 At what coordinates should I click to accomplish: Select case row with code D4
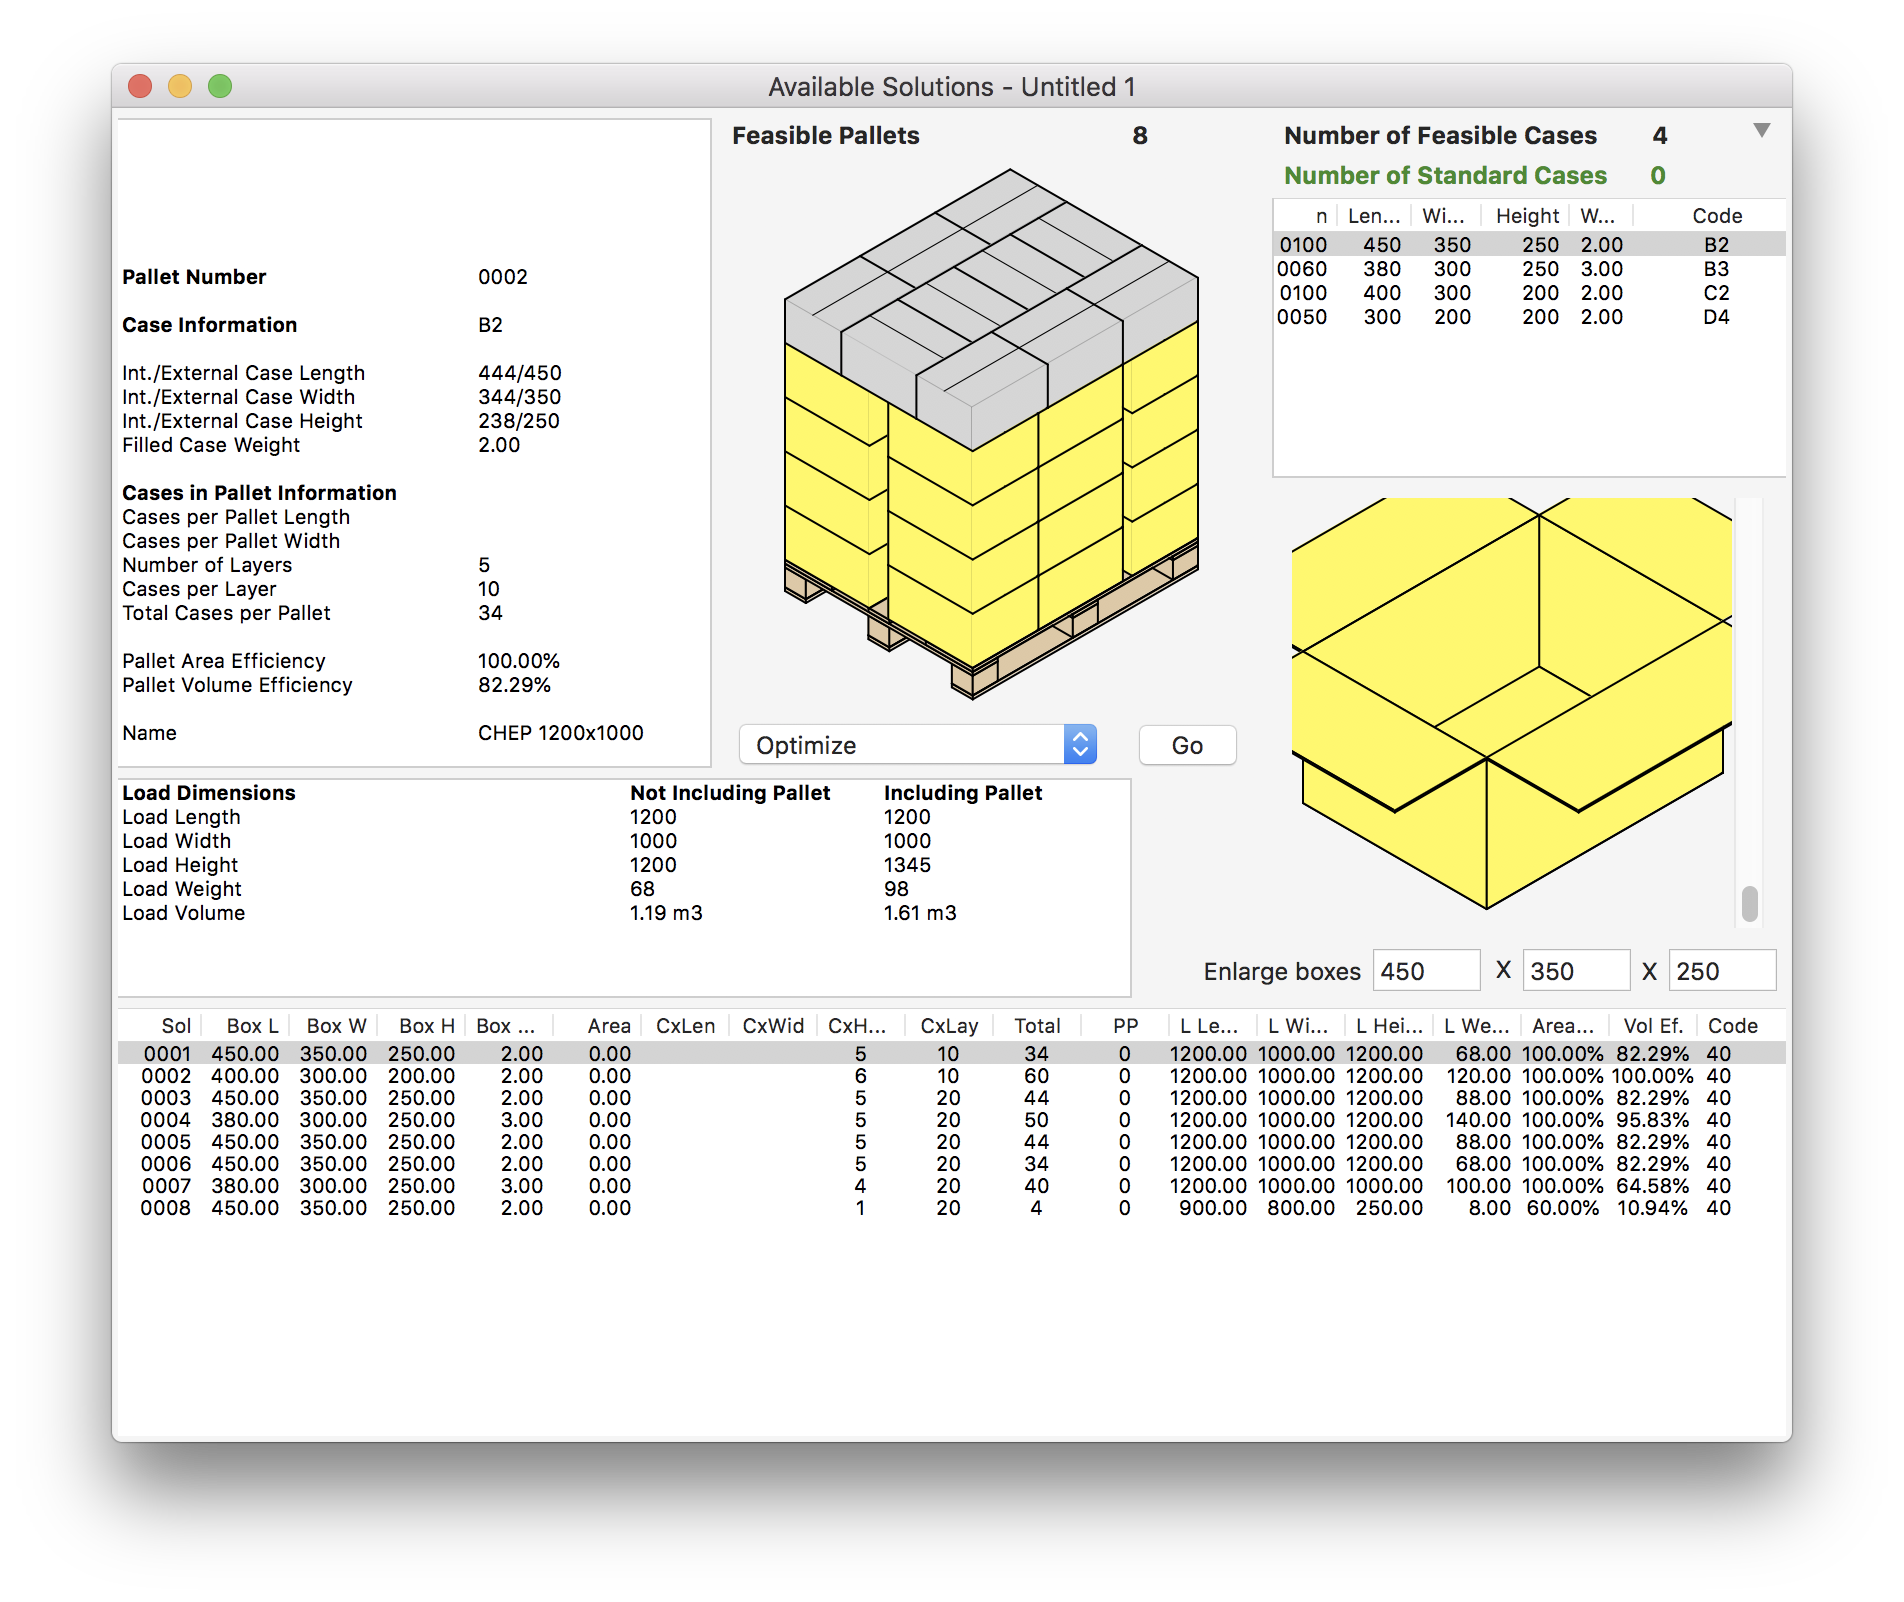click(1529, 317)
